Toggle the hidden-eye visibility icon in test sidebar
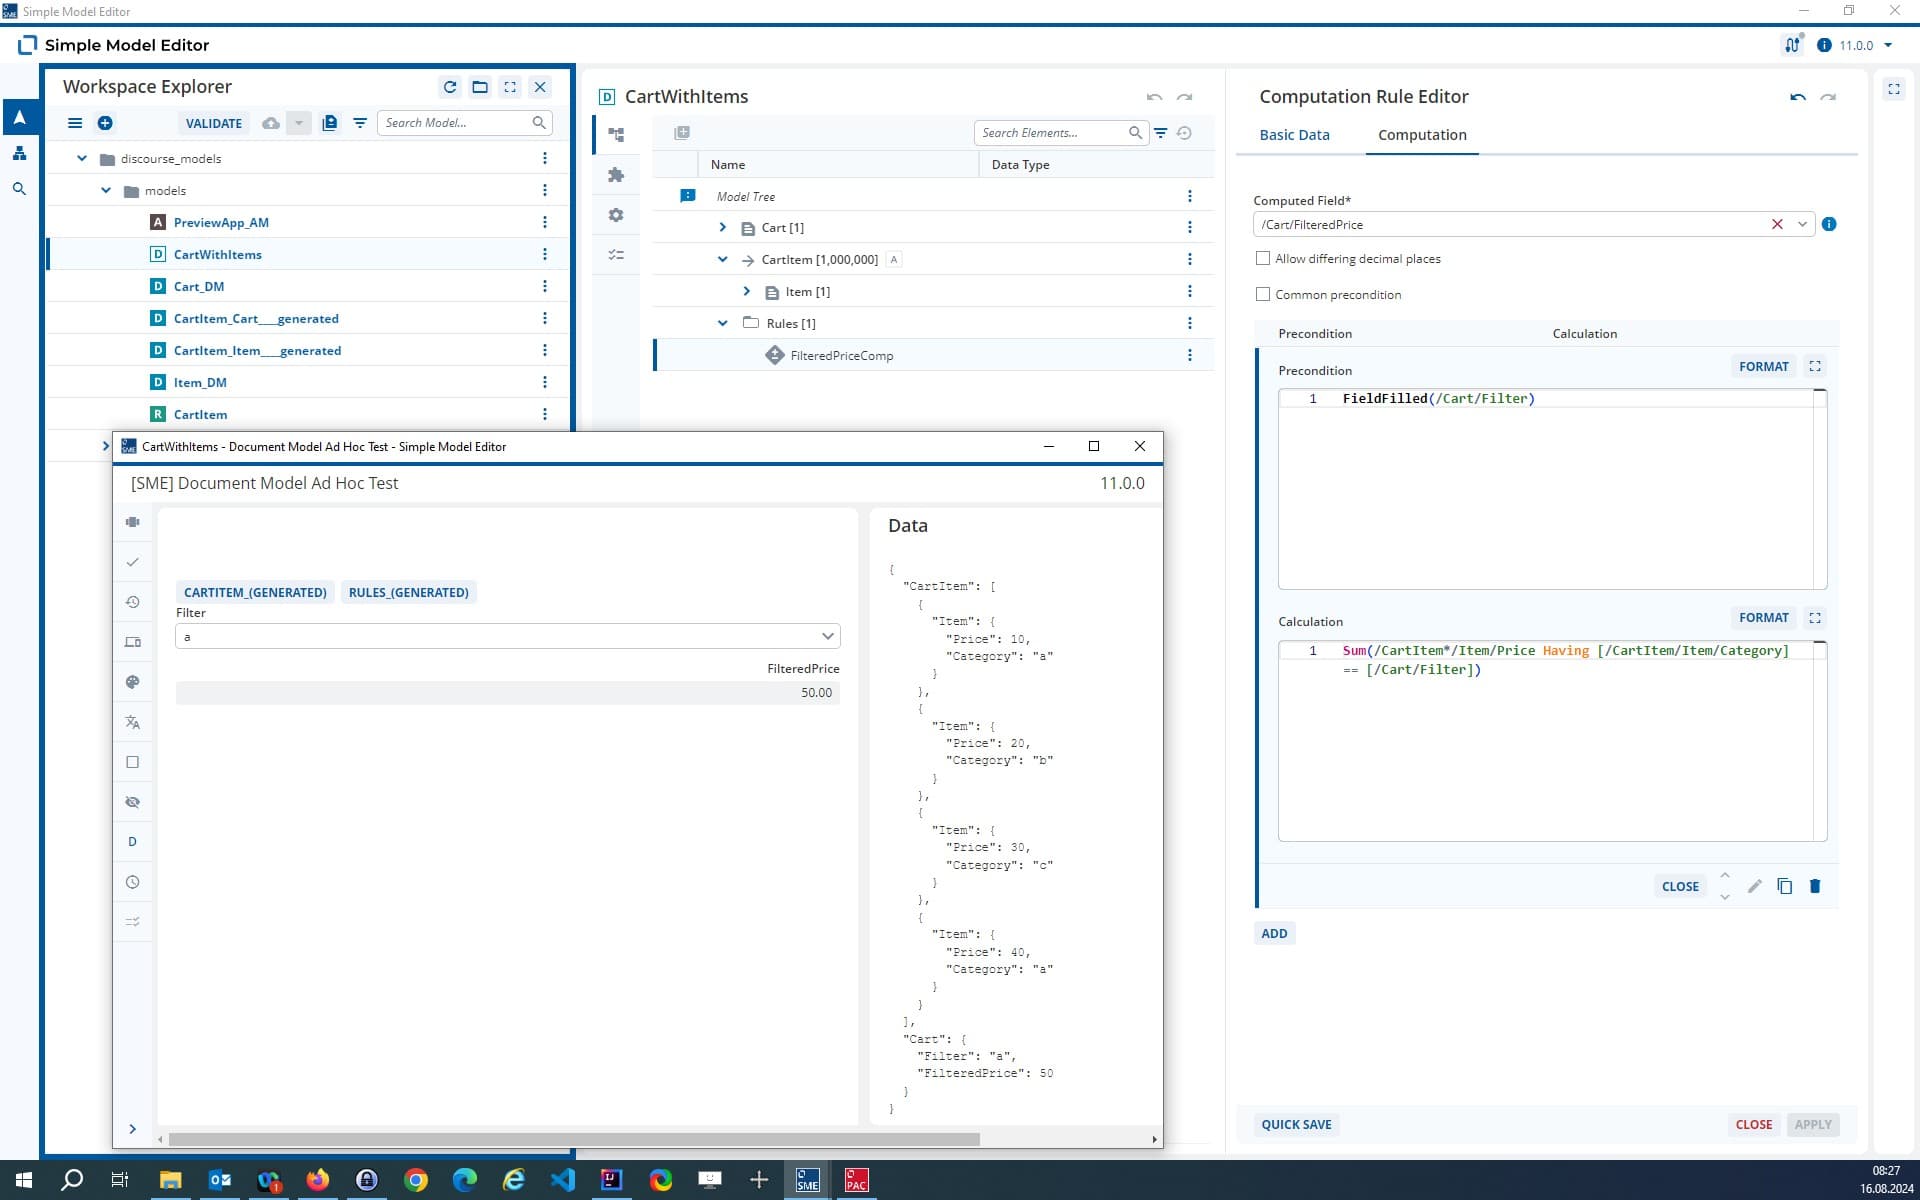 point(132,802)
